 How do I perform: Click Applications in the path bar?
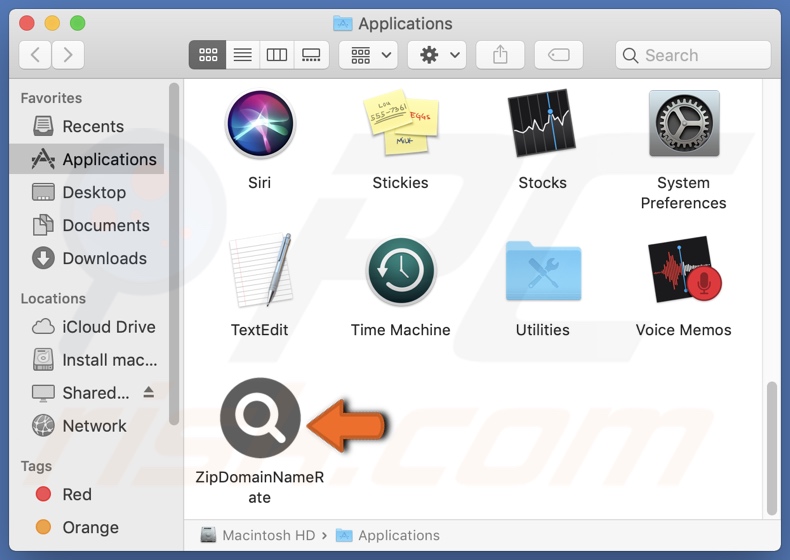[x=388, y=535]
